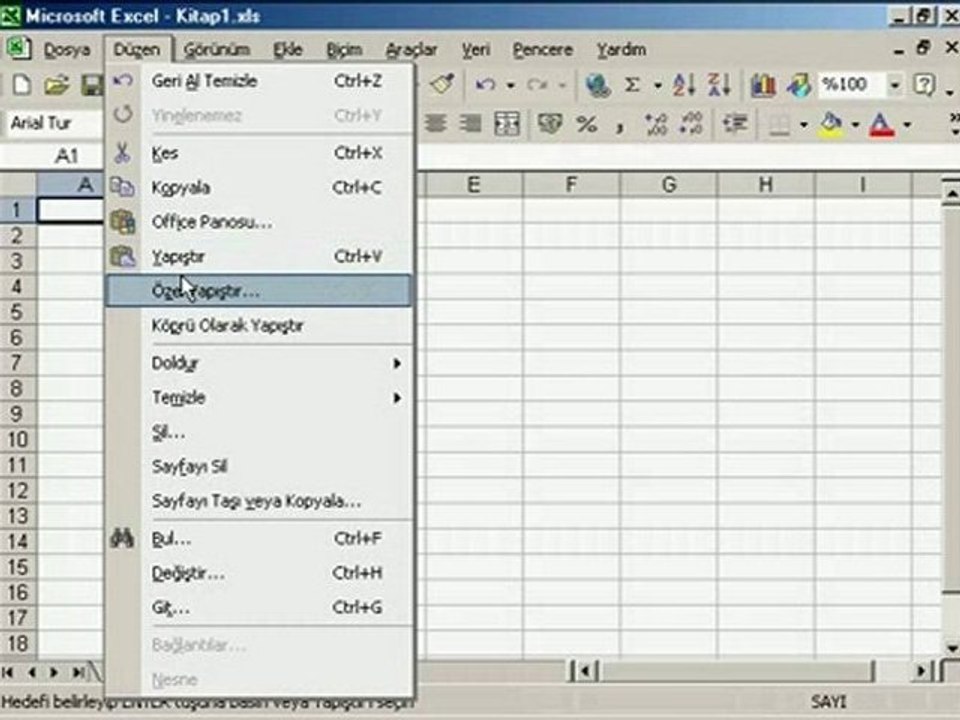Viewport: 960px width, 720px height.
Task: Click the Font Color A icon
Action: tap(882, 125)
